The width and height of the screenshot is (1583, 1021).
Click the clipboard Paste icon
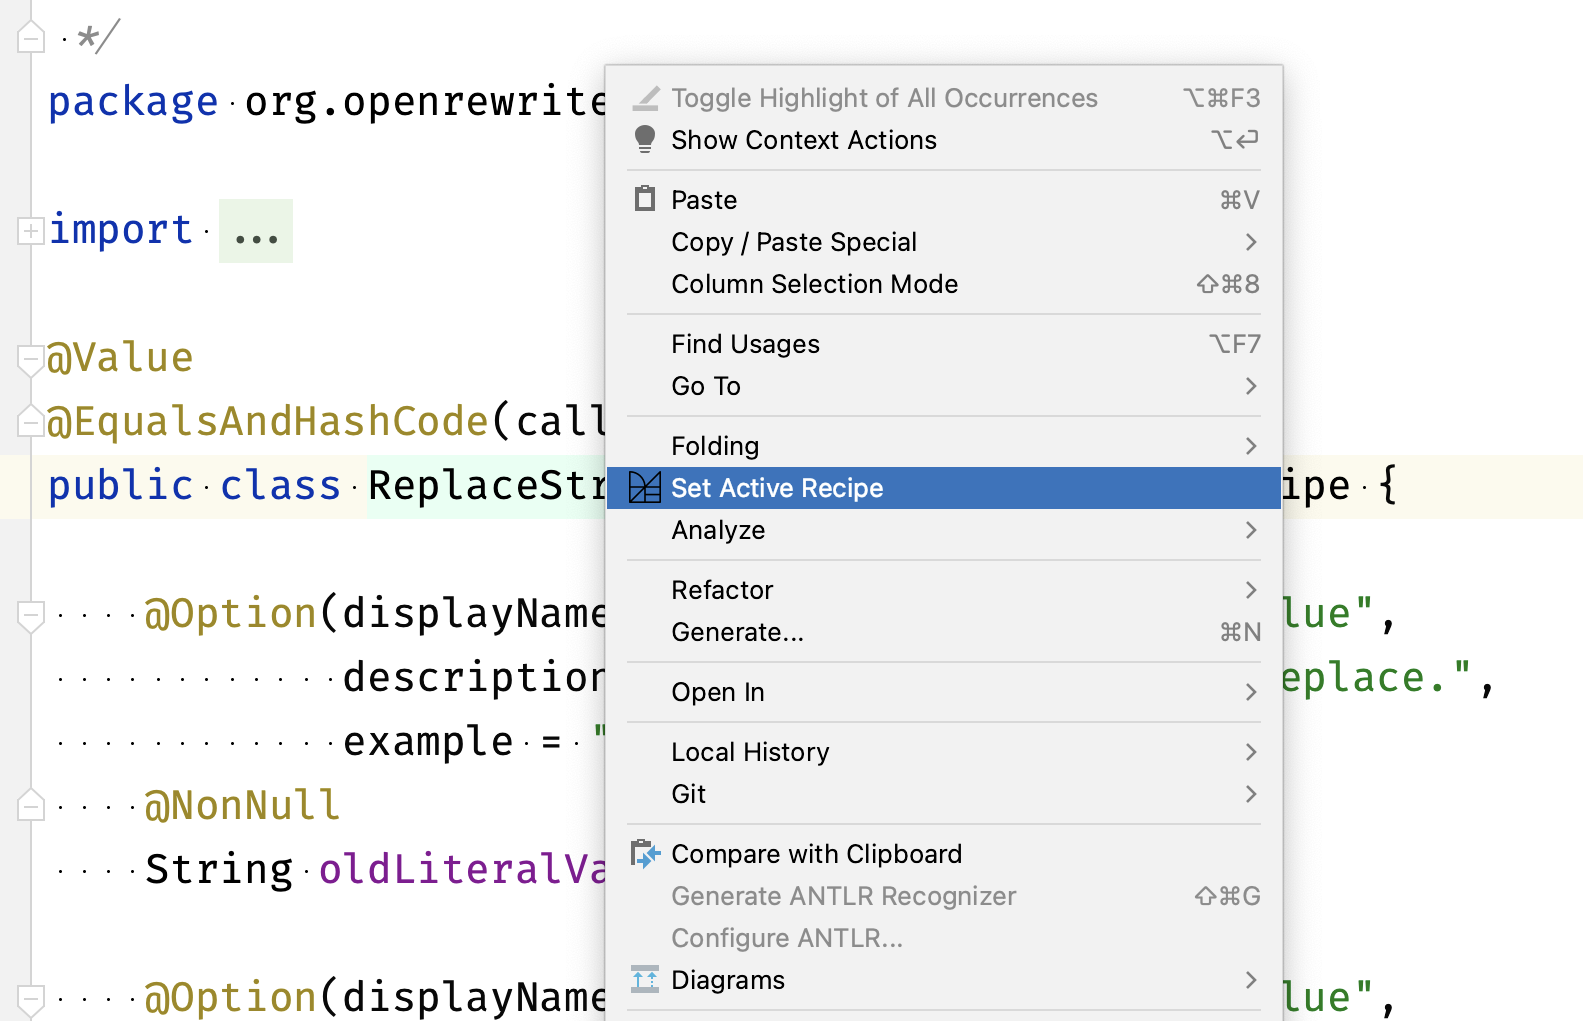[645, 199]
